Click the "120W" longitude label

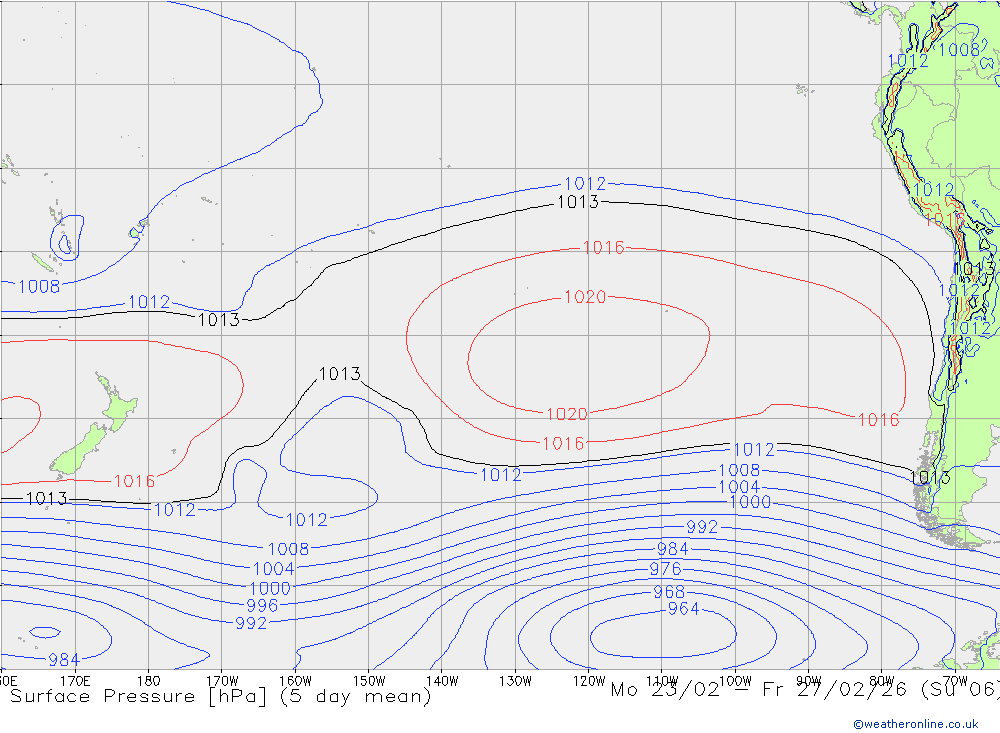[x=589, y=681]
